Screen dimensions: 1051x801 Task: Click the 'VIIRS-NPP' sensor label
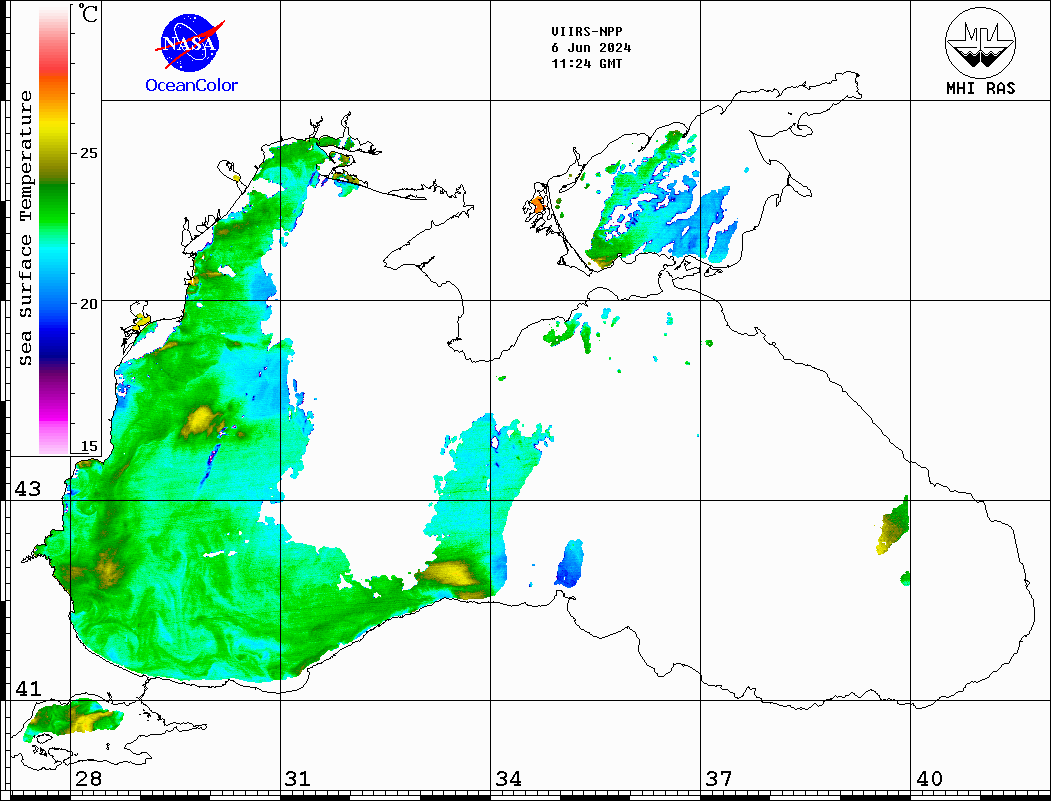pos(586,32)
